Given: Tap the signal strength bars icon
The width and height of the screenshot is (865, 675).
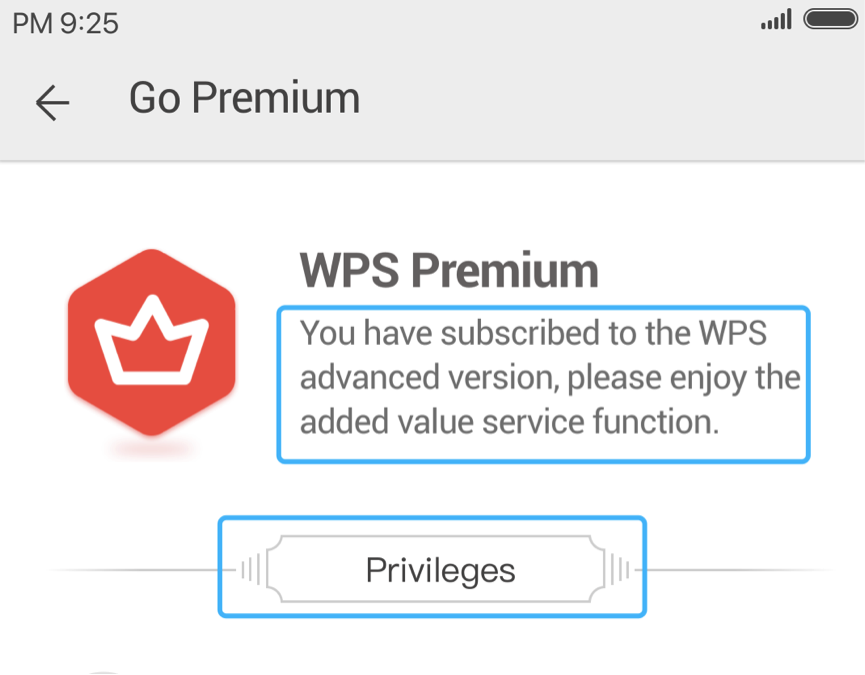Looking at the screenshot, I should (777, 19).
